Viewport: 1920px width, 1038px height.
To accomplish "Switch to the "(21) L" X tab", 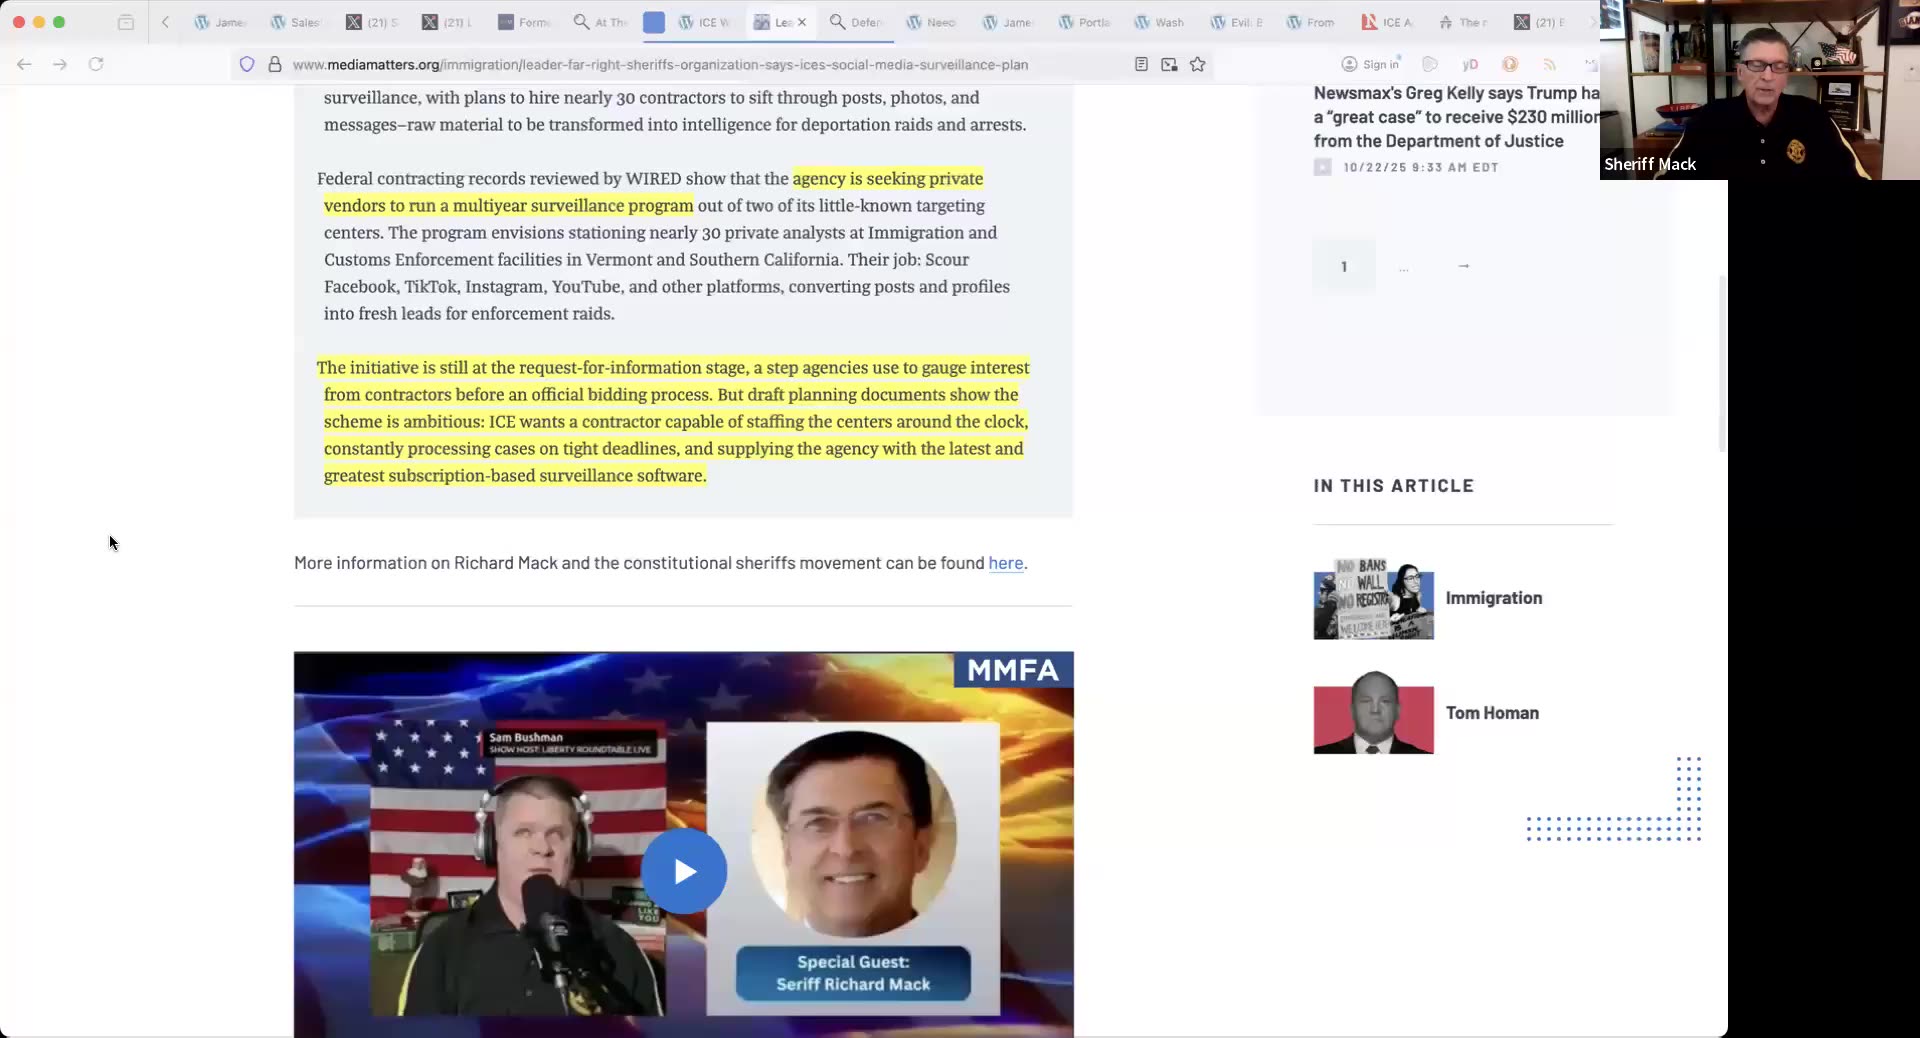I will tap(447, 22).
